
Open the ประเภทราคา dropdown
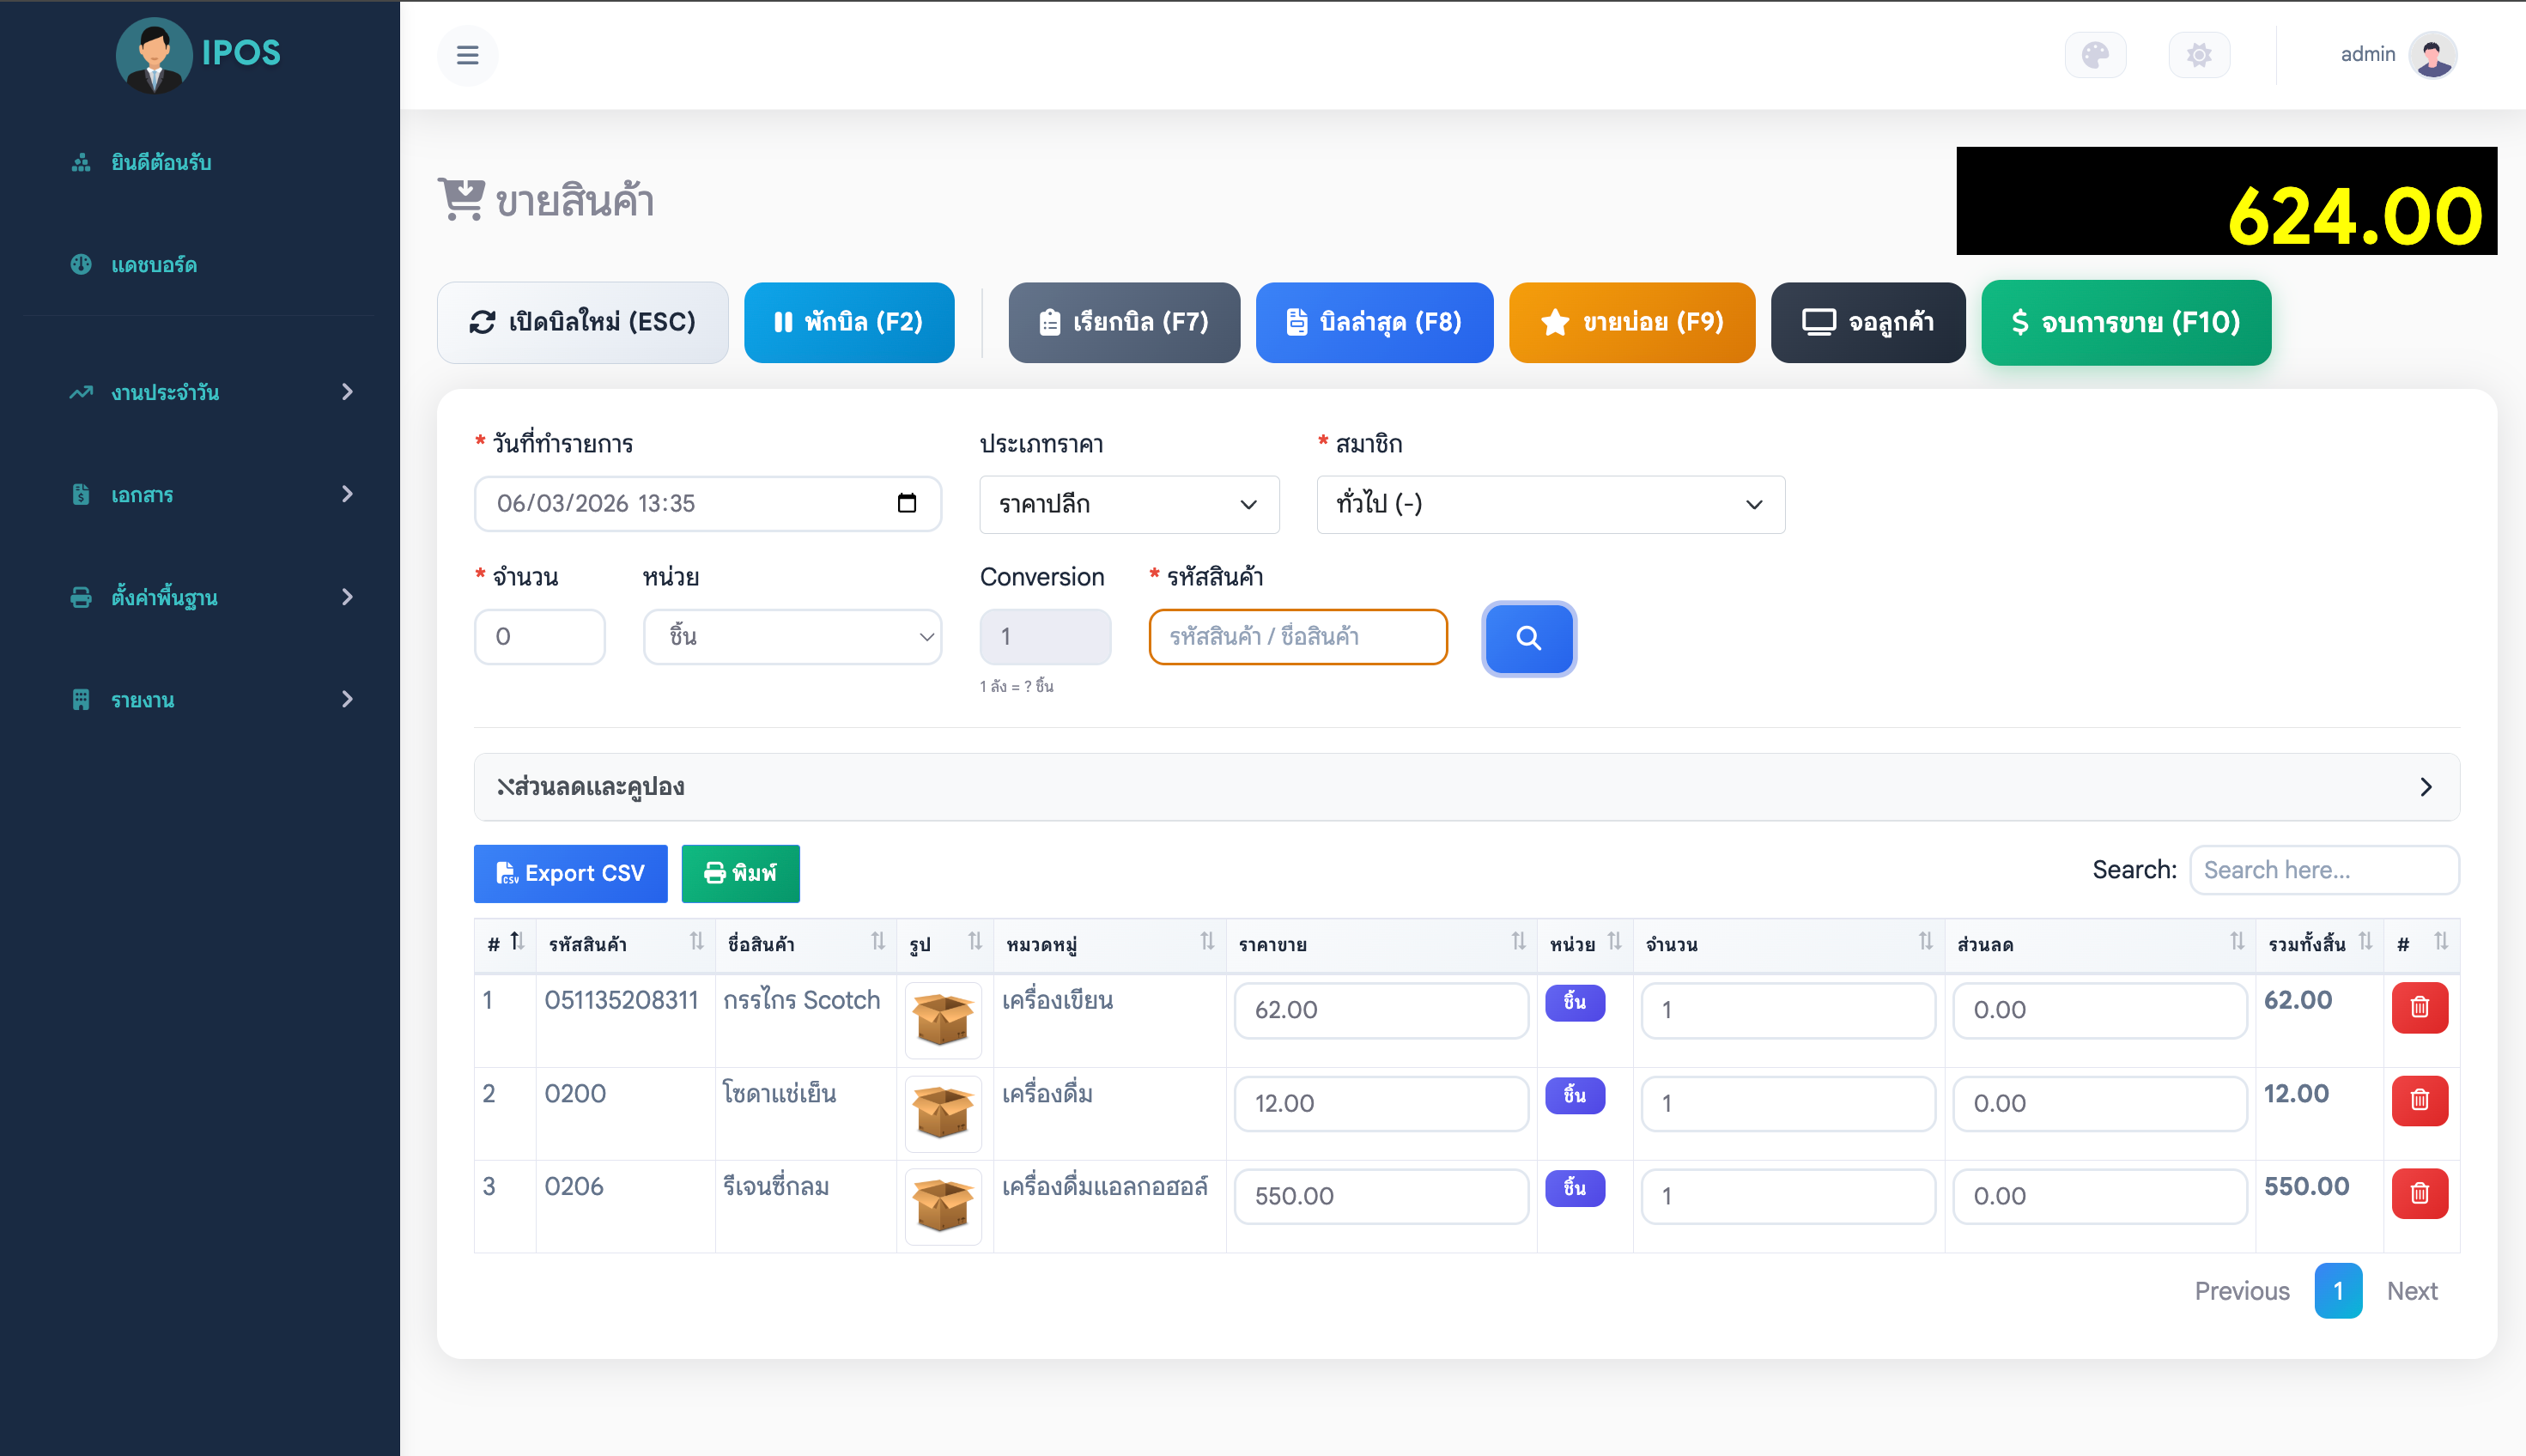tap(1128, 505)
